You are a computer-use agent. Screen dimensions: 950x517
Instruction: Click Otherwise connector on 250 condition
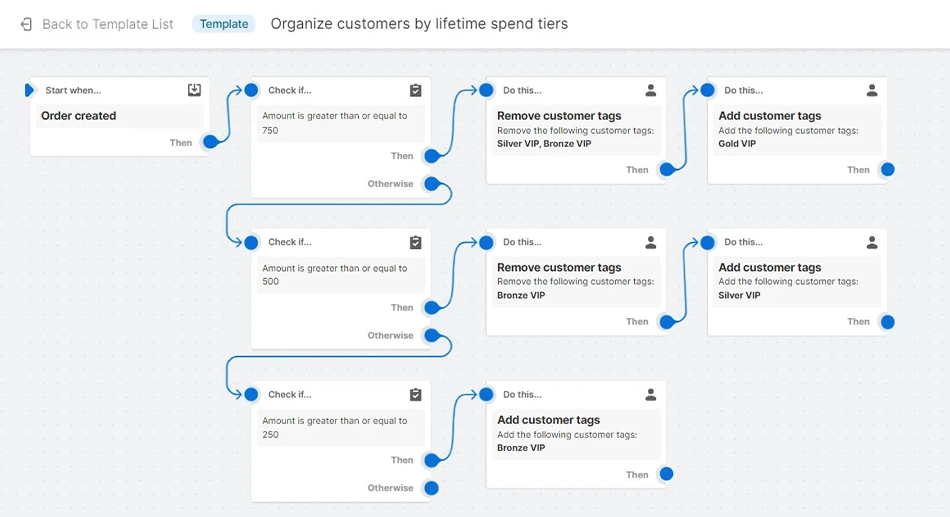point(431,488)
